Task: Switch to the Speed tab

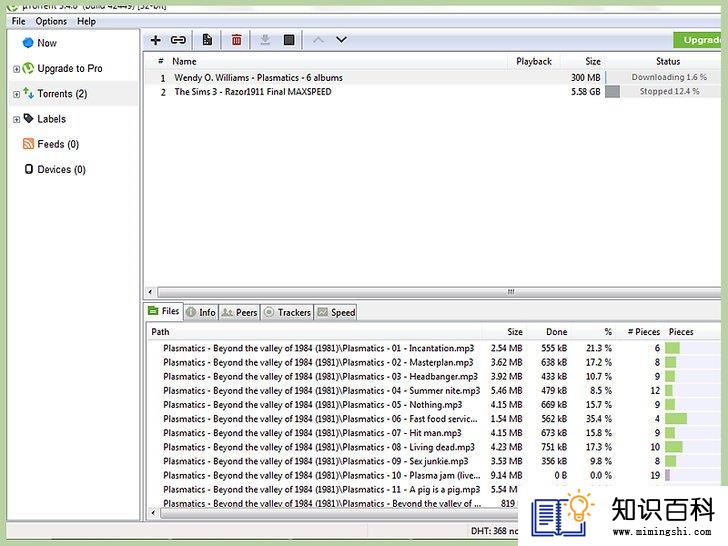Action: (336, 312)
